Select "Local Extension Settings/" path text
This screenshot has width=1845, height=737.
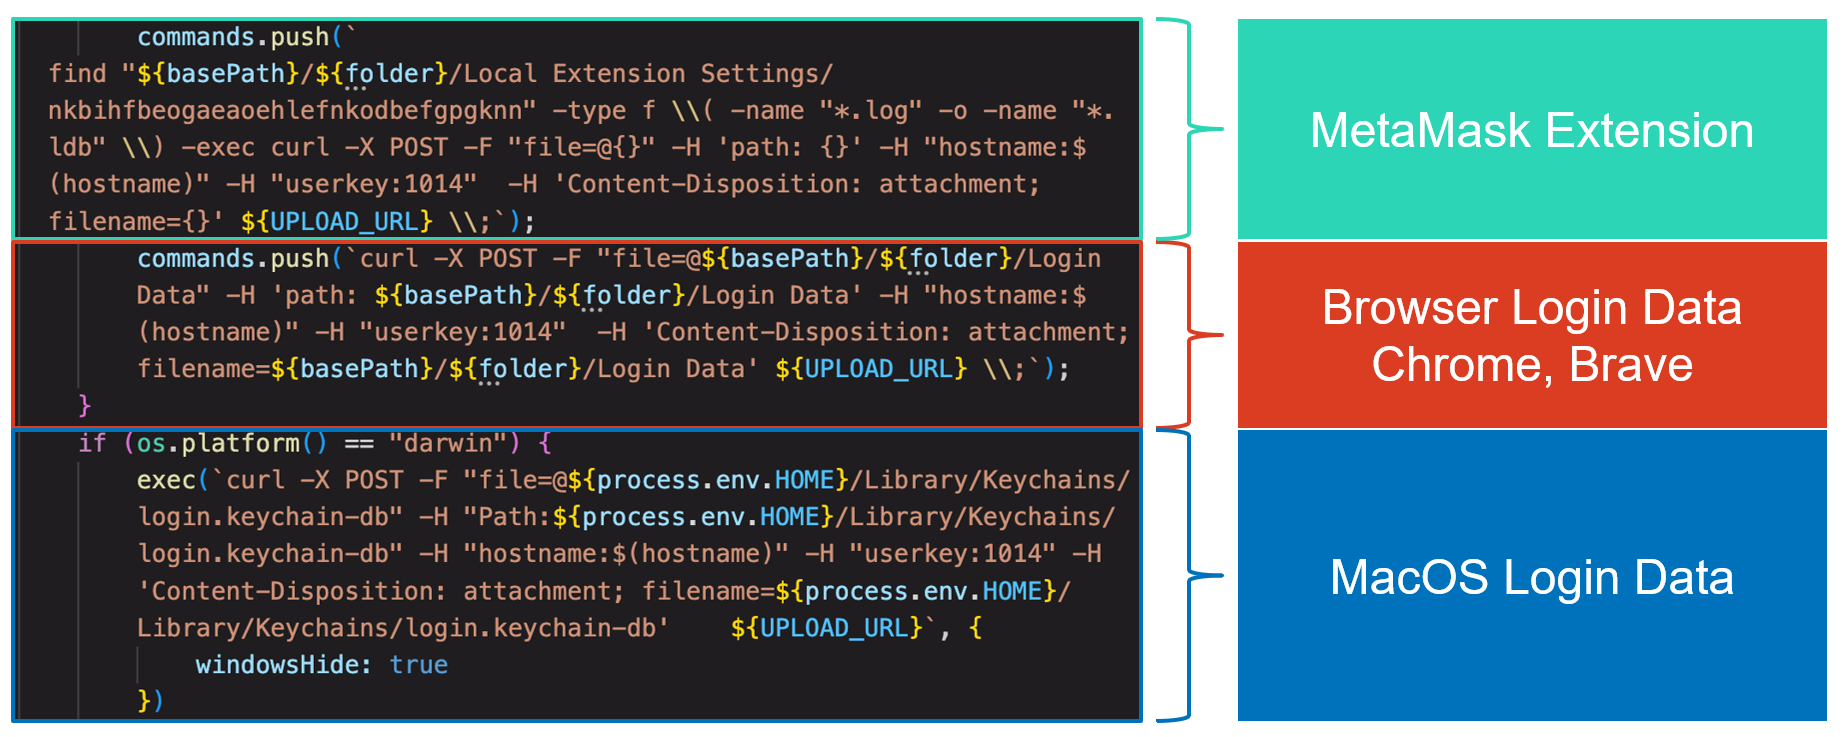coord(648,74)
